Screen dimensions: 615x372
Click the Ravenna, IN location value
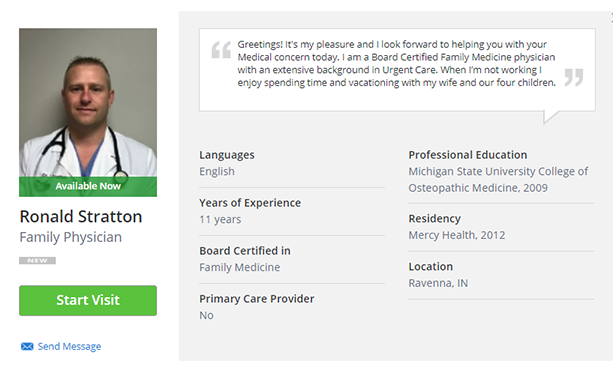coord(438,283)
